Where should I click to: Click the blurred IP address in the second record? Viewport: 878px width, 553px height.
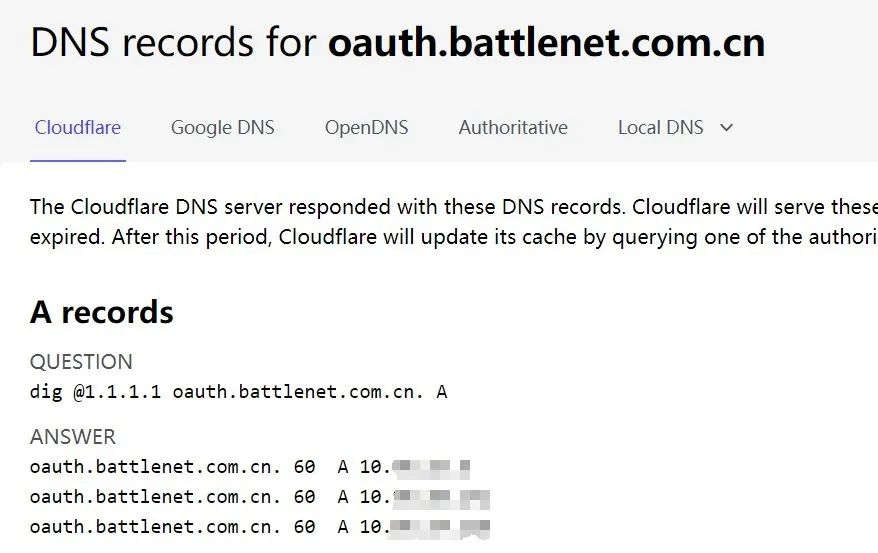pyautogui.click(x=438, y=497)
